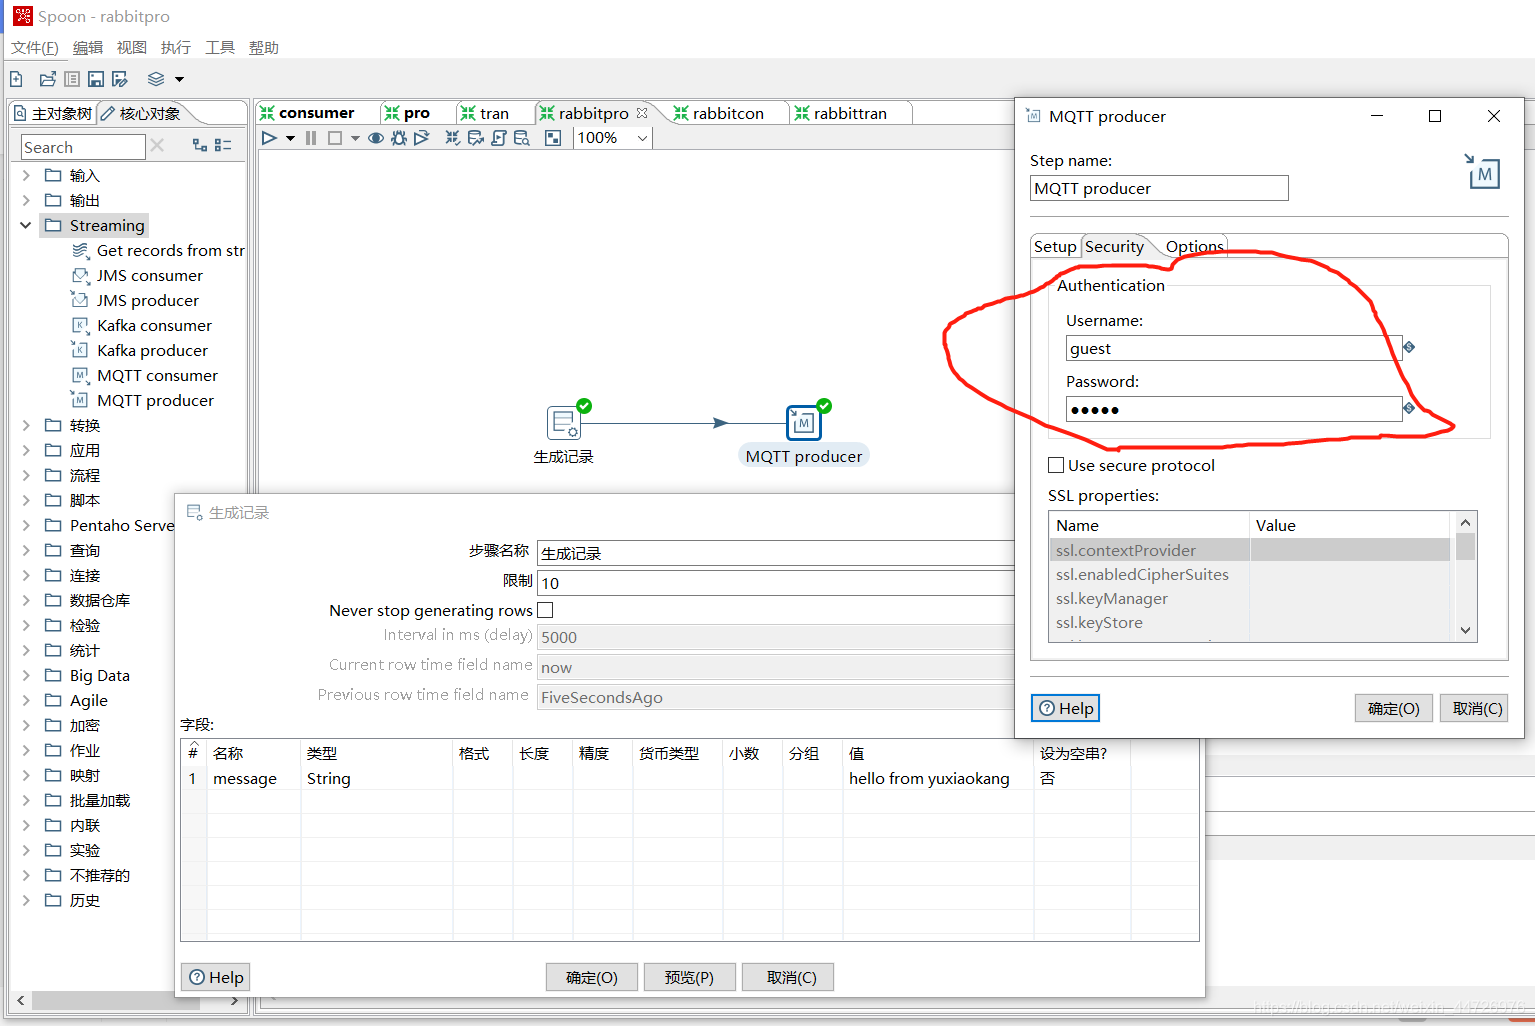This screenshot has height=1026, width=1535.
Task: Open the 100% zoom dropdown
Action: (x=642, y=138)
